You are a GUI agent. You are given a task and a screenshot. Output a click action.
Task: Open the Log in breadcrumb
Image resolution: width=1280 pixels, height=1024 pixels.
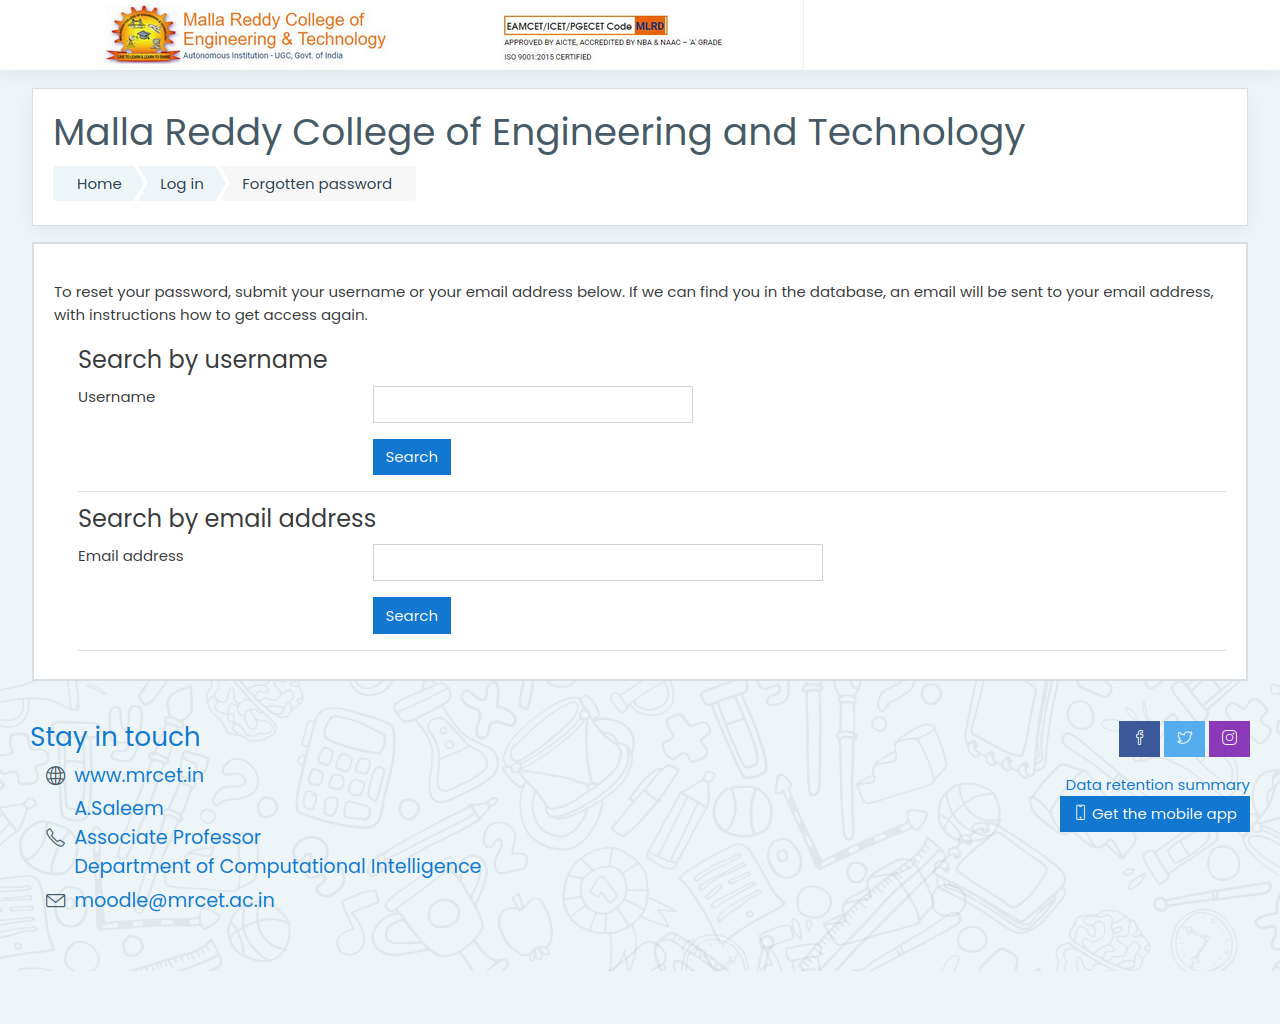pos(182,184)
